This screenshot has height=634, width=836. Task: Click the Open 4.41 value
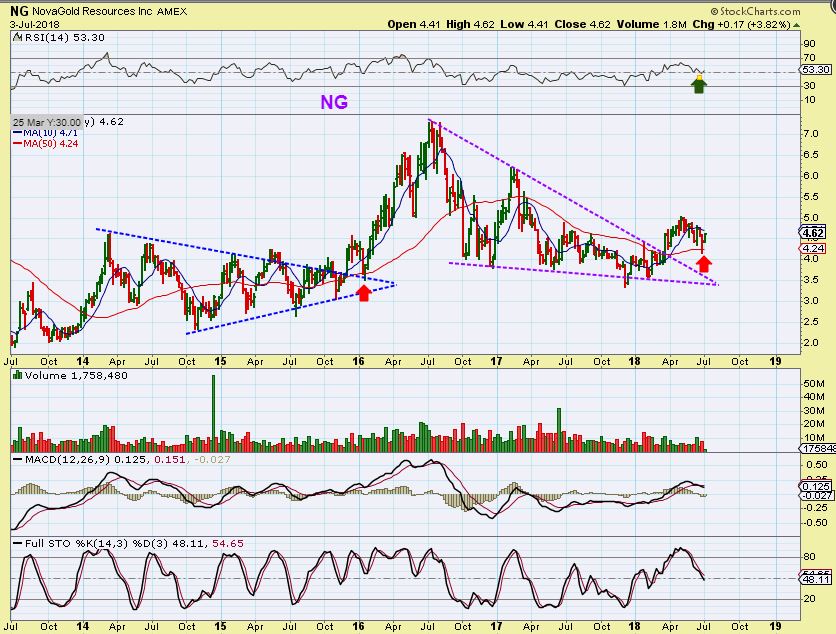414,24
